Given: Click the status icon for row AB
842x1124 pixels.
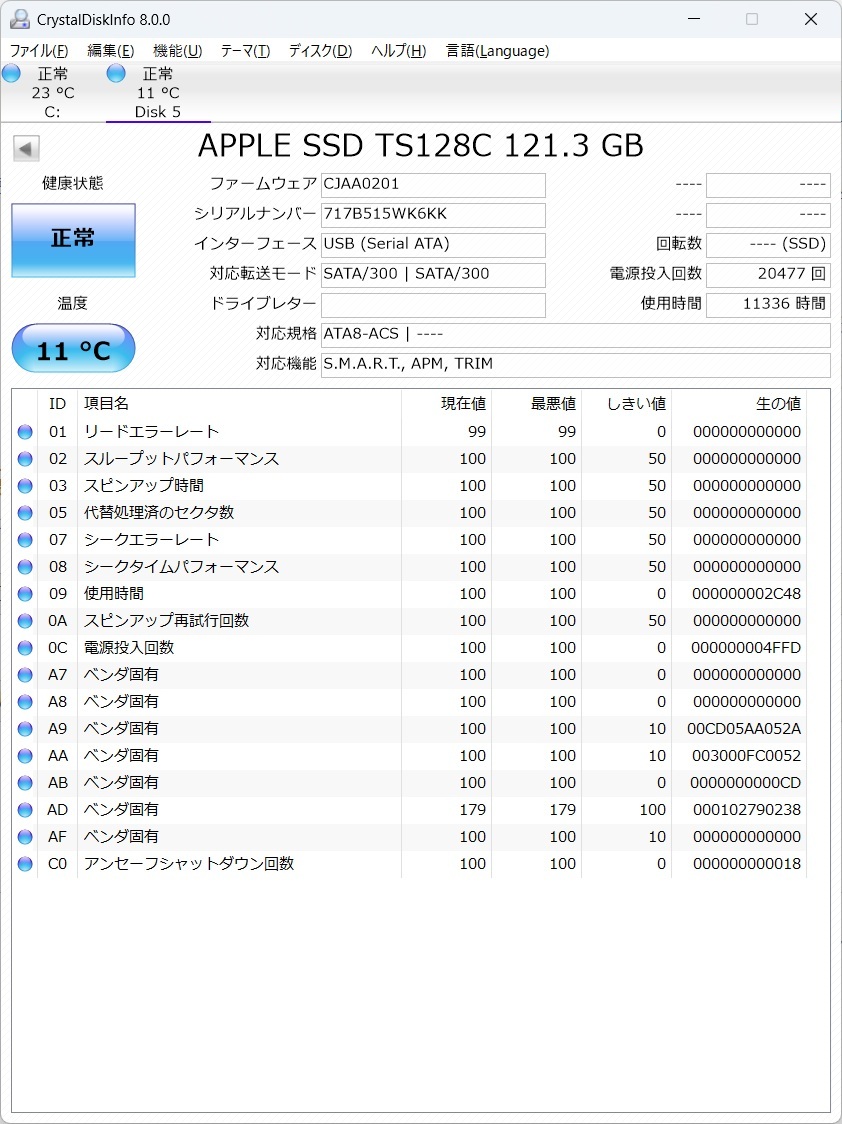Looking at the screenshot, I should click(25, 783).
